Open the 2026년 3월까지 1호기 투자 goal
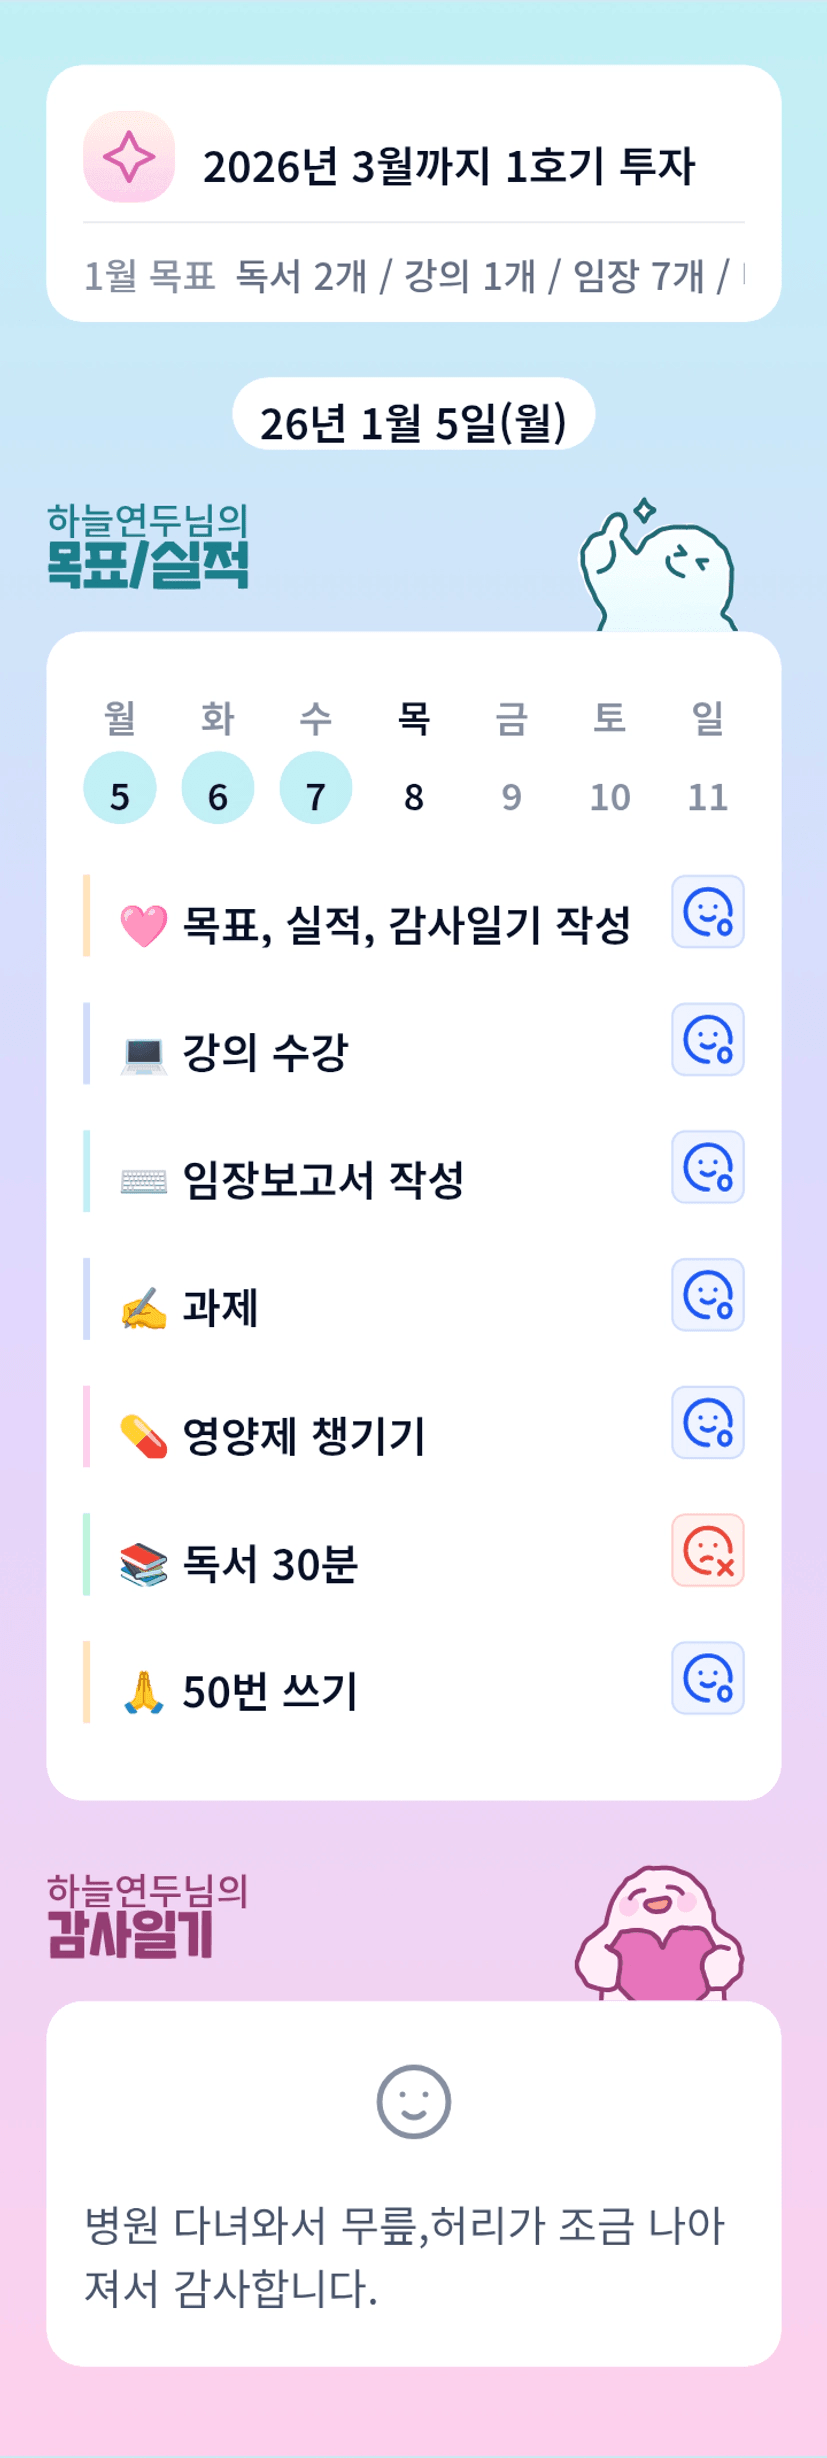Screen dimensions: 827x2458 click(x=448, y=166)
